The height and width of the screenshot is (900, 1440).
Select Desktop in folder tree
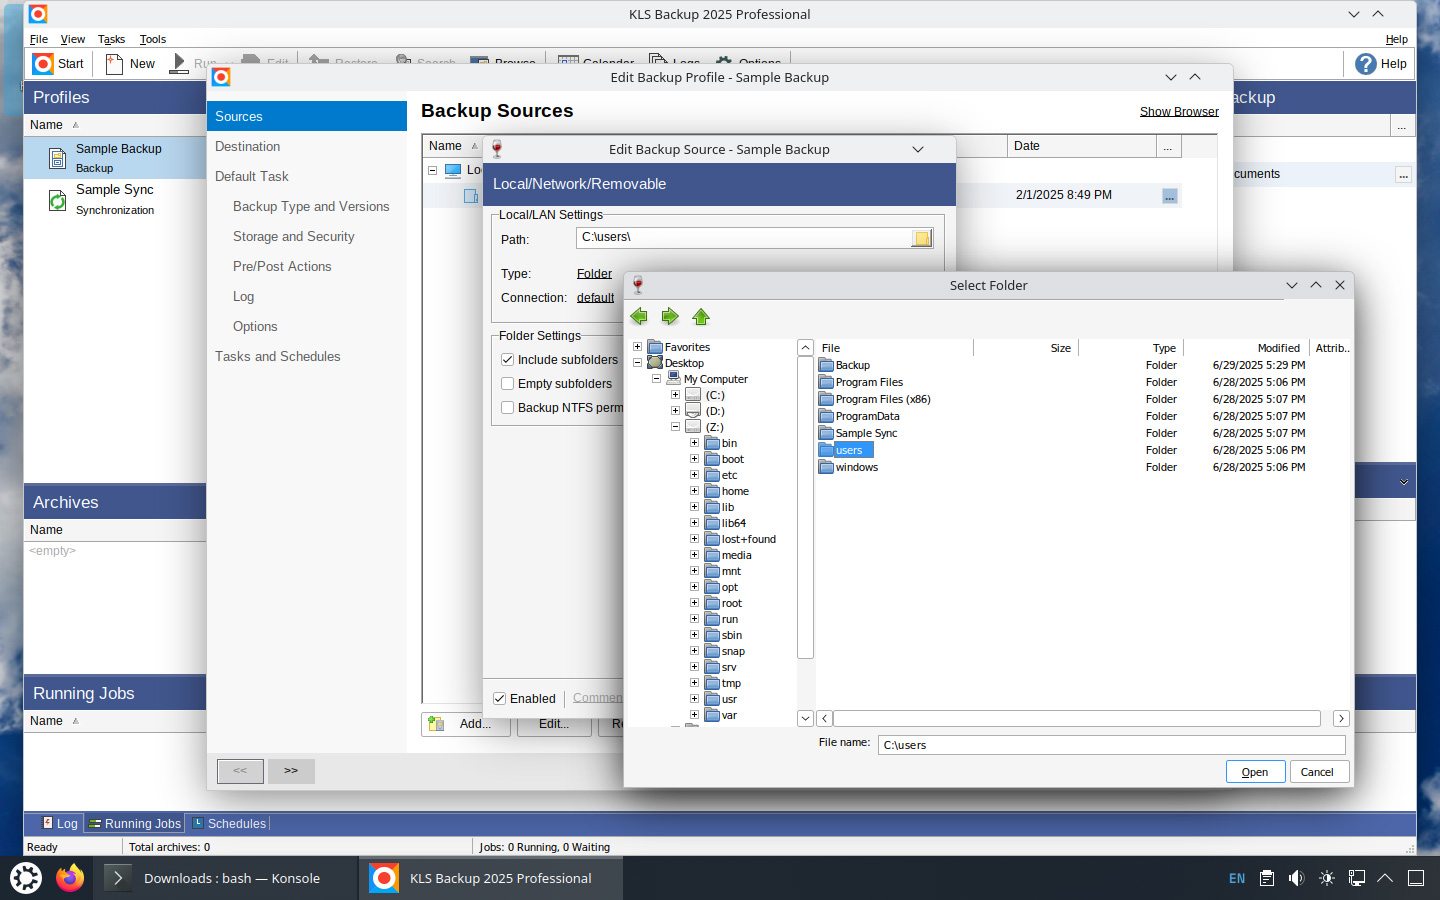pos(684,363)
